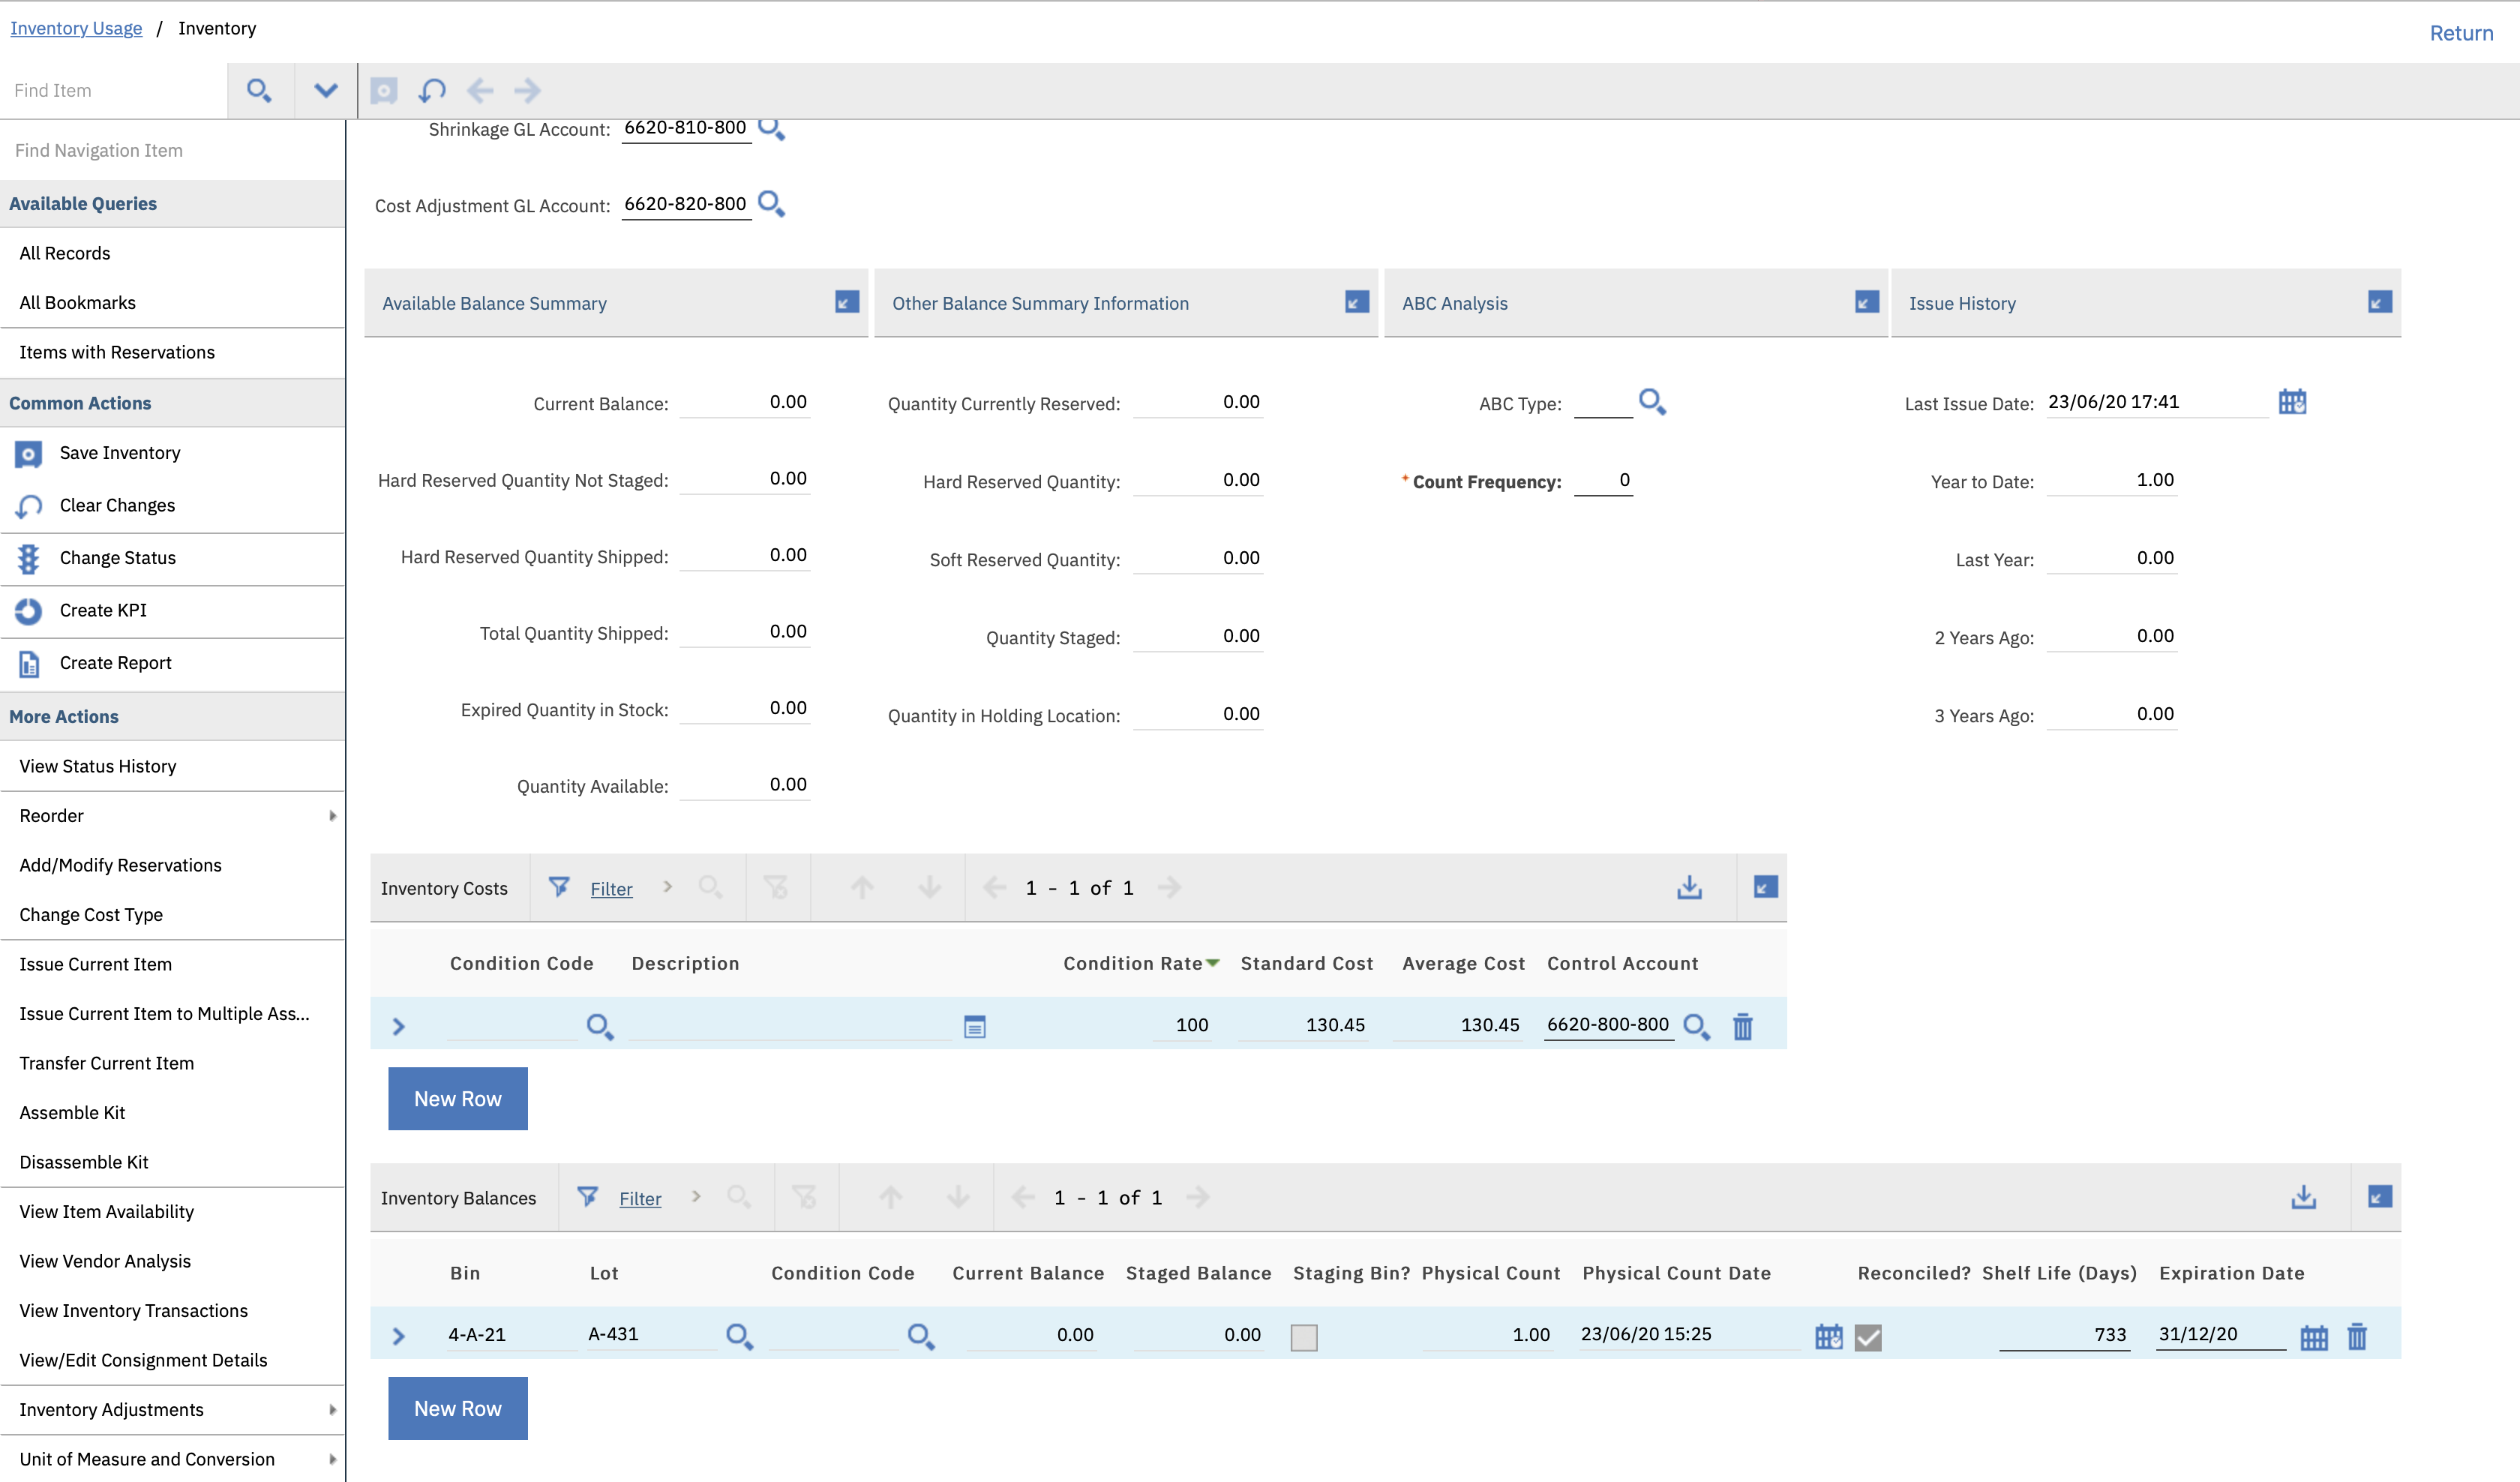Select Items with Reservations query
This screenshot has width=2520, height=1482.
tap(117, 352)
